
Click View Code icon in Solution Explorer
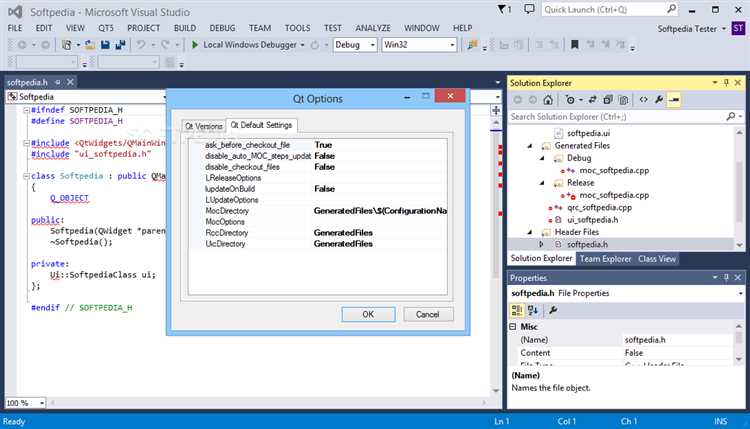click(643, 99)
